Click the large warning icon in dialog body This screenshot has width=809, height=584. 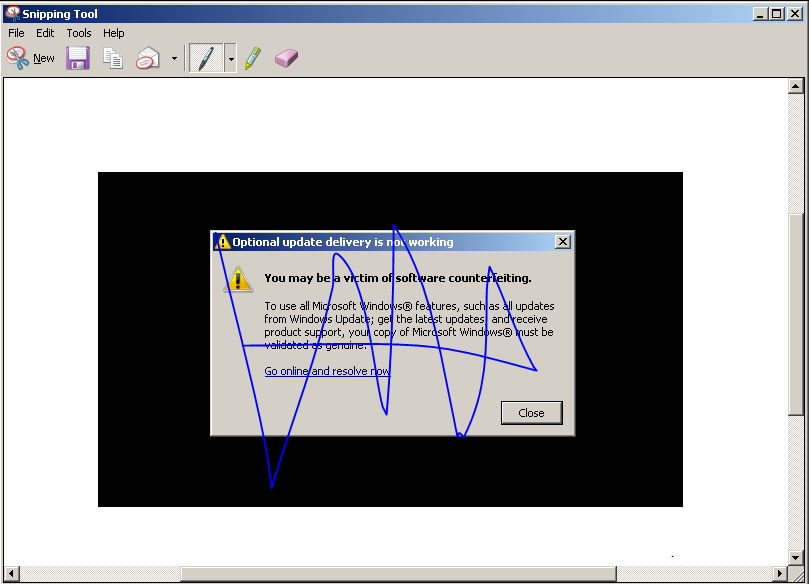point(238,279)
